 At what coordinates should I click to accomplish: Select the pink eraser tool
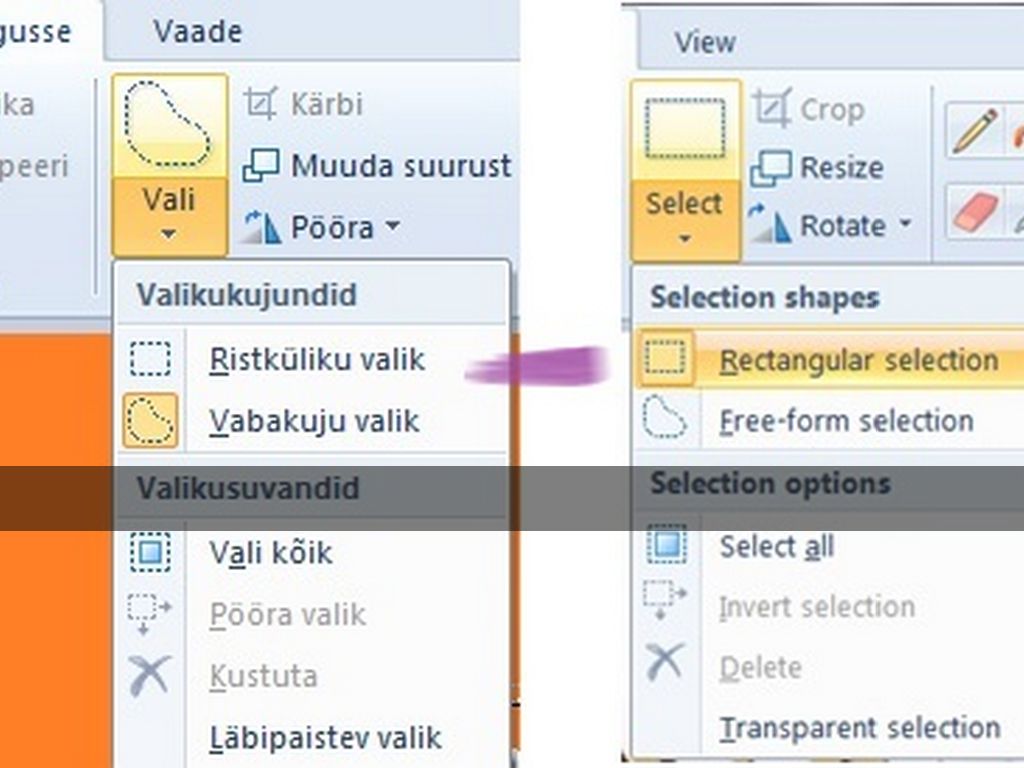point(973,211)
